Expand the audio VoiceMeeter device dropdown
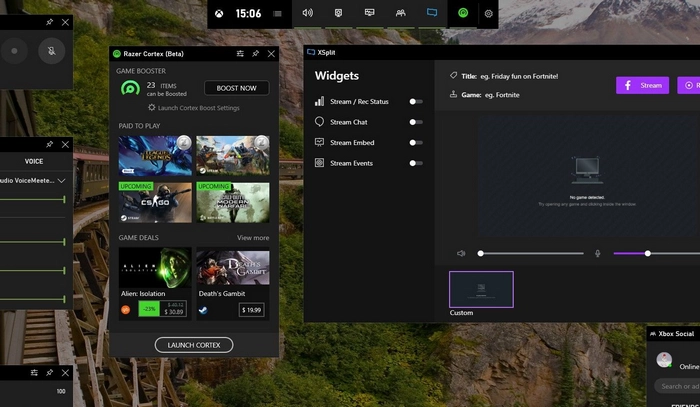Viewport: 700px width, 407px height. click(62, 180)
